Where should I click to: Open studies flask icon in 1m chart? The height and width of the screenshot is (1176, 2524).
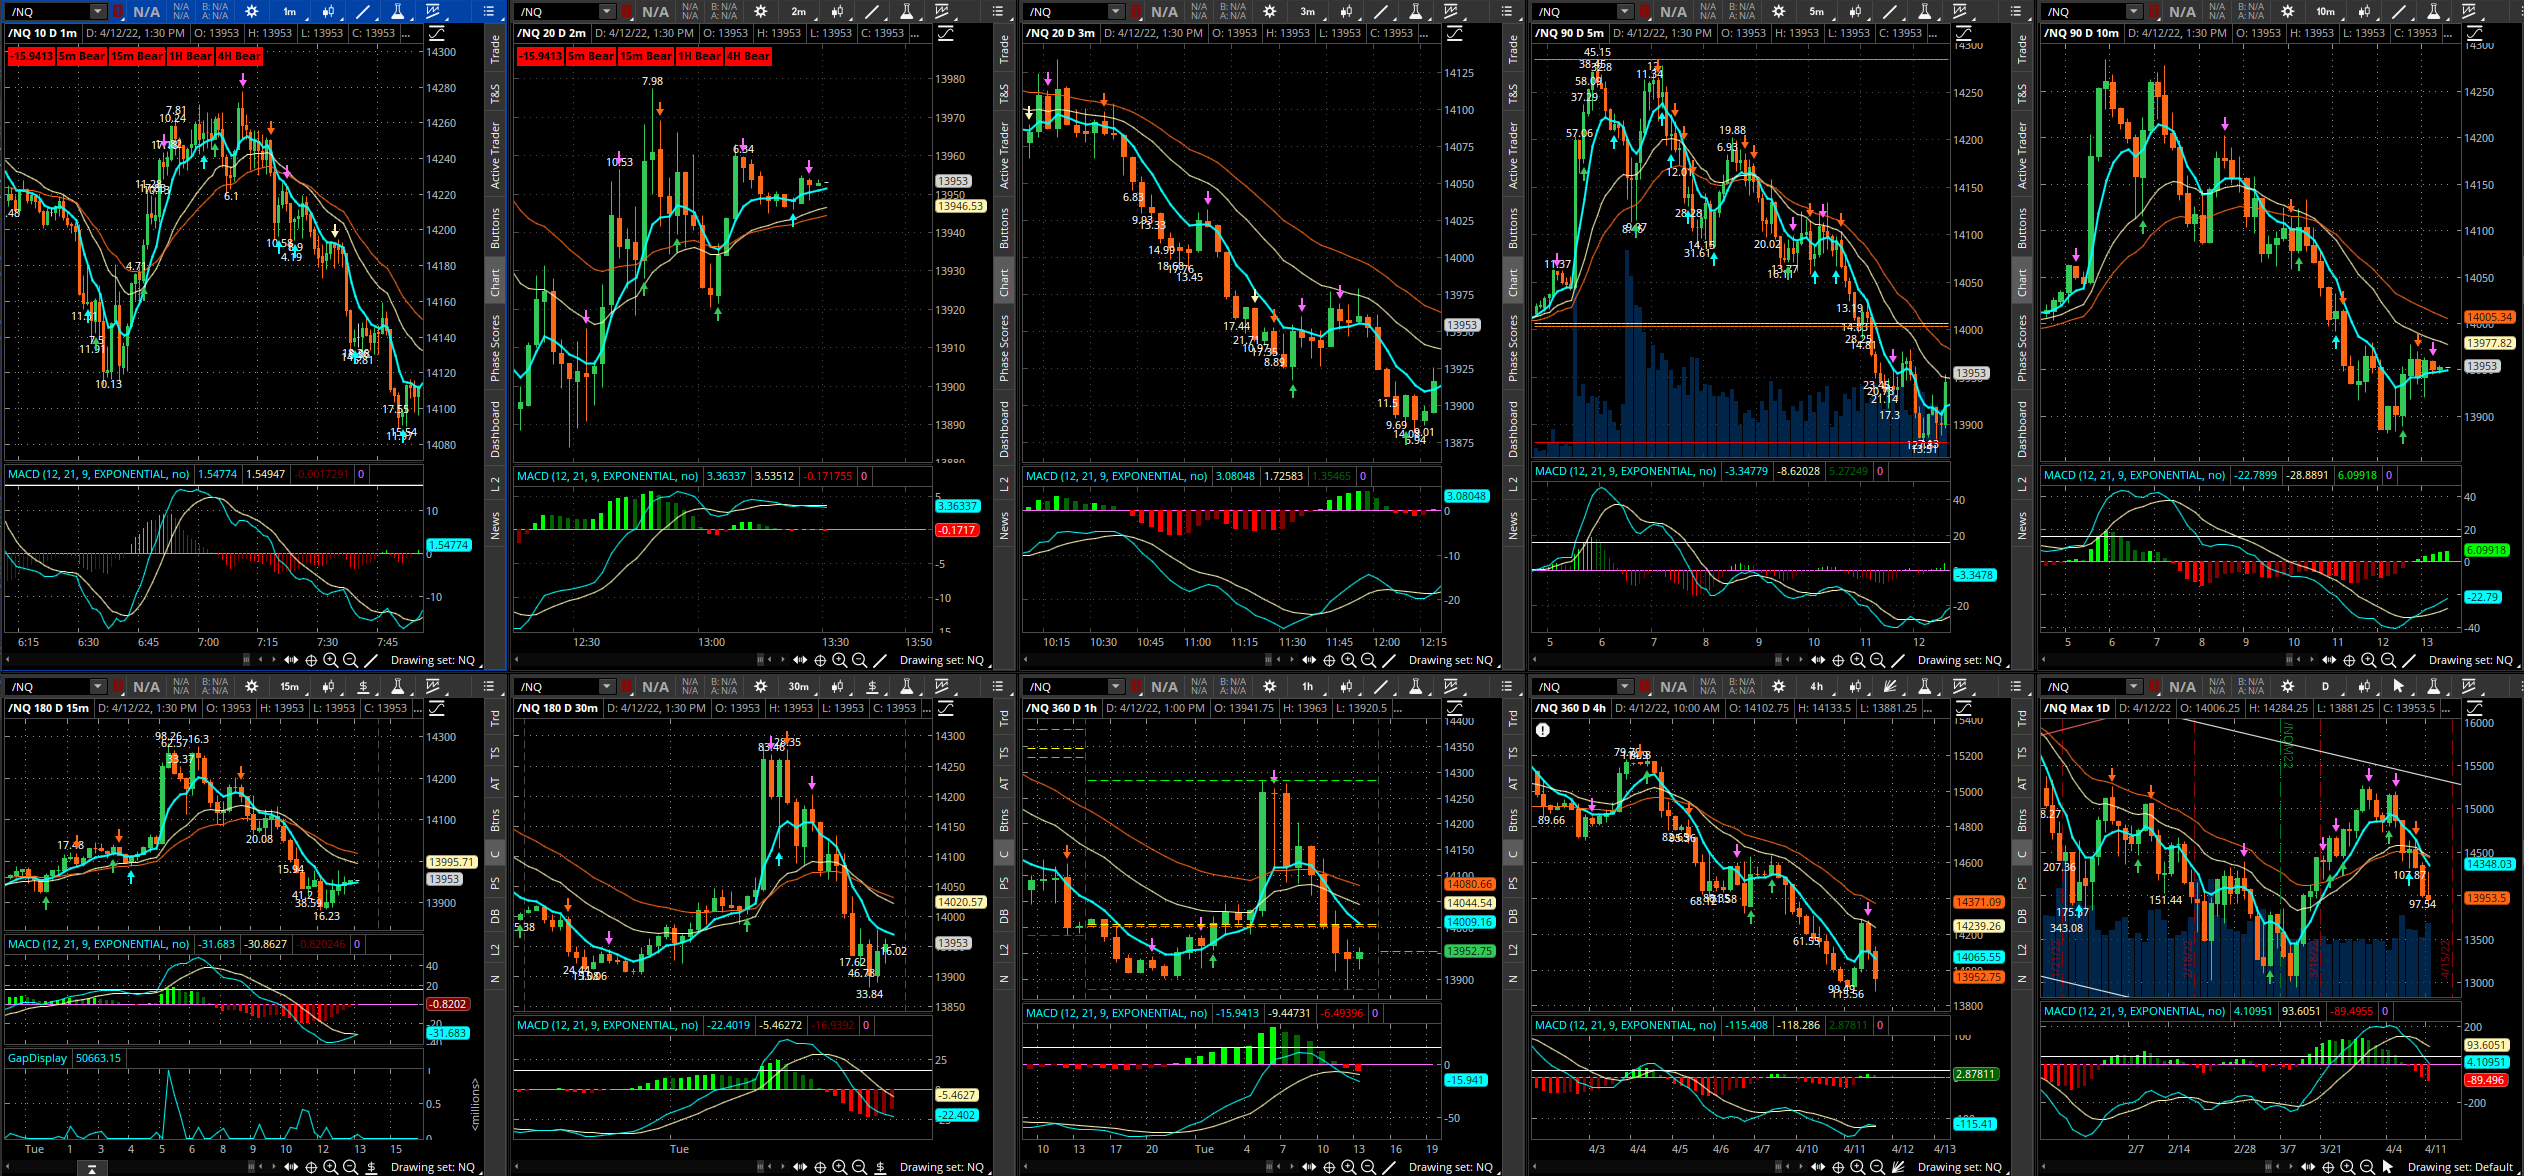click(x=398, y=12)
